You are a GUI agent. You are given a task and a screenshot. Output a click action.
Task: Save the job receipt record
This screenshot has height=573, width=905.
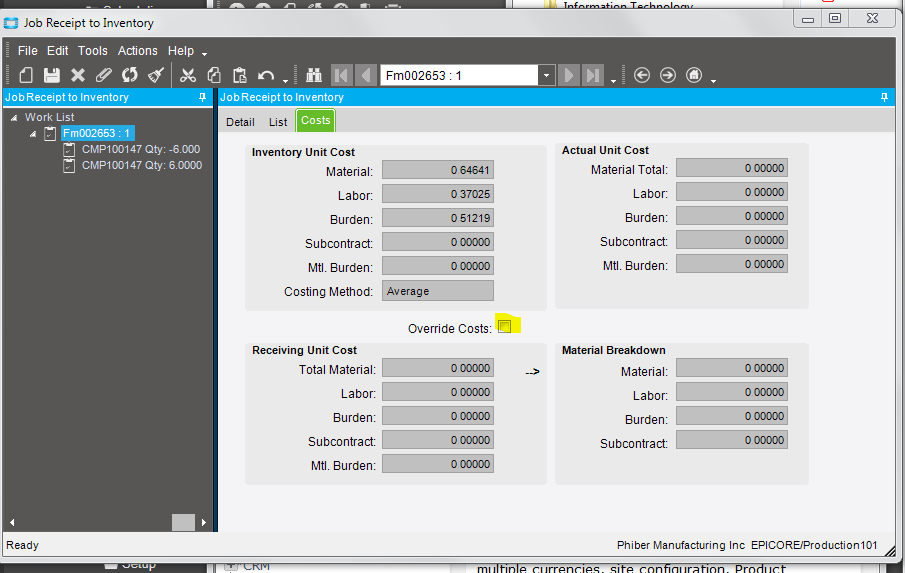52,75
